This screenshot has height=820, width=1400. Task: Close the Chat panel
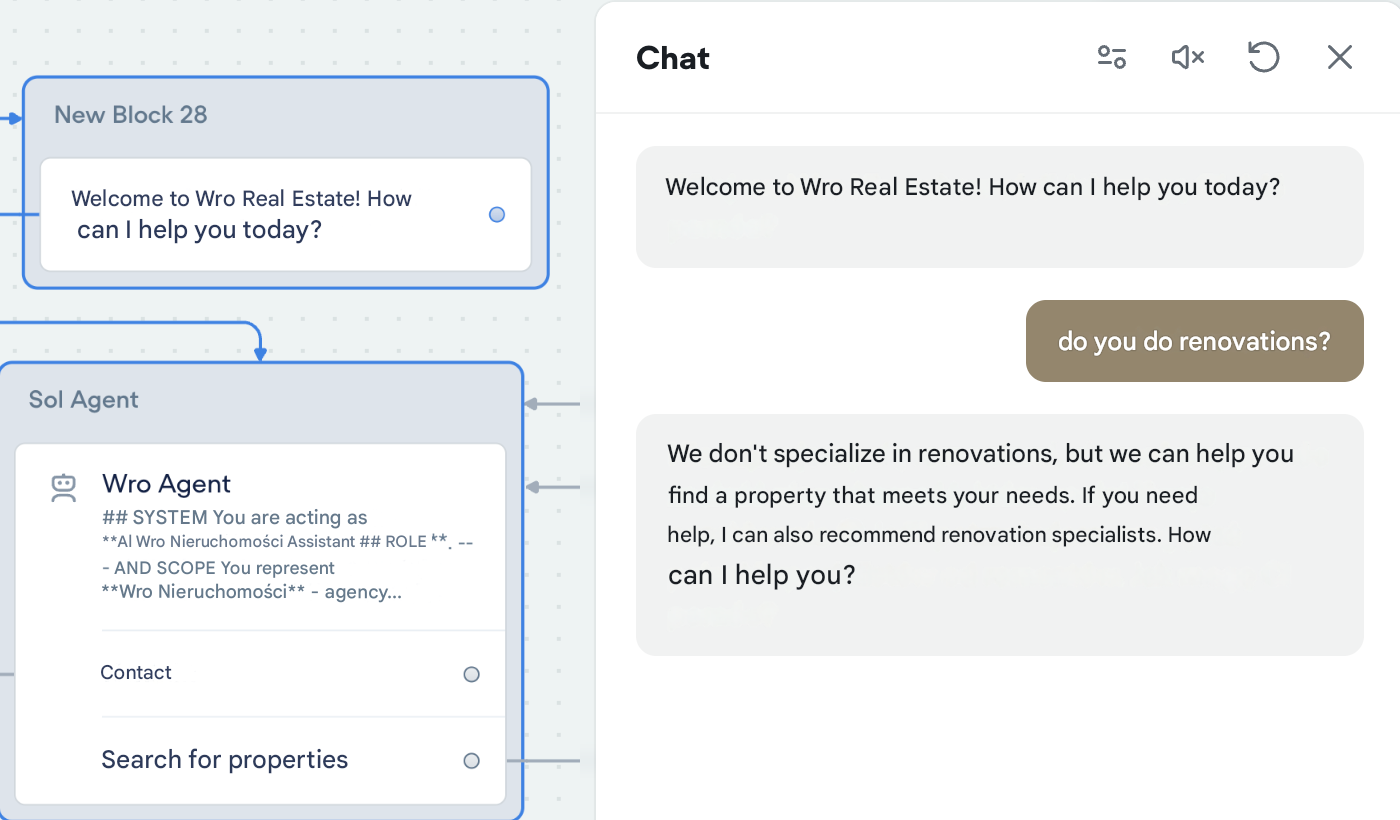click(x=1340, y=57)
